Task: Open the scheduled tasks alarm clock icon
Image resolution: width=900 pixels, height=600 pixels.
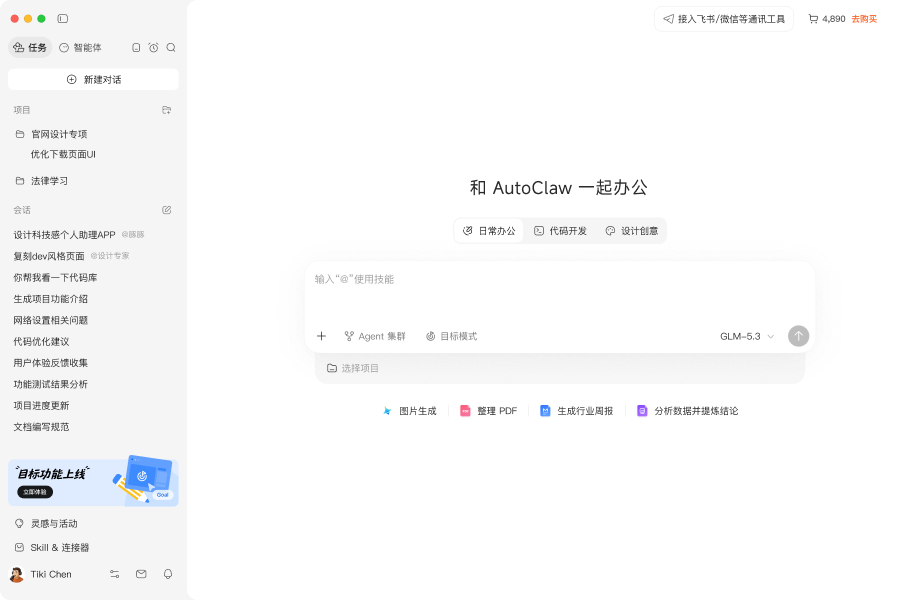Action: point(153,48)
